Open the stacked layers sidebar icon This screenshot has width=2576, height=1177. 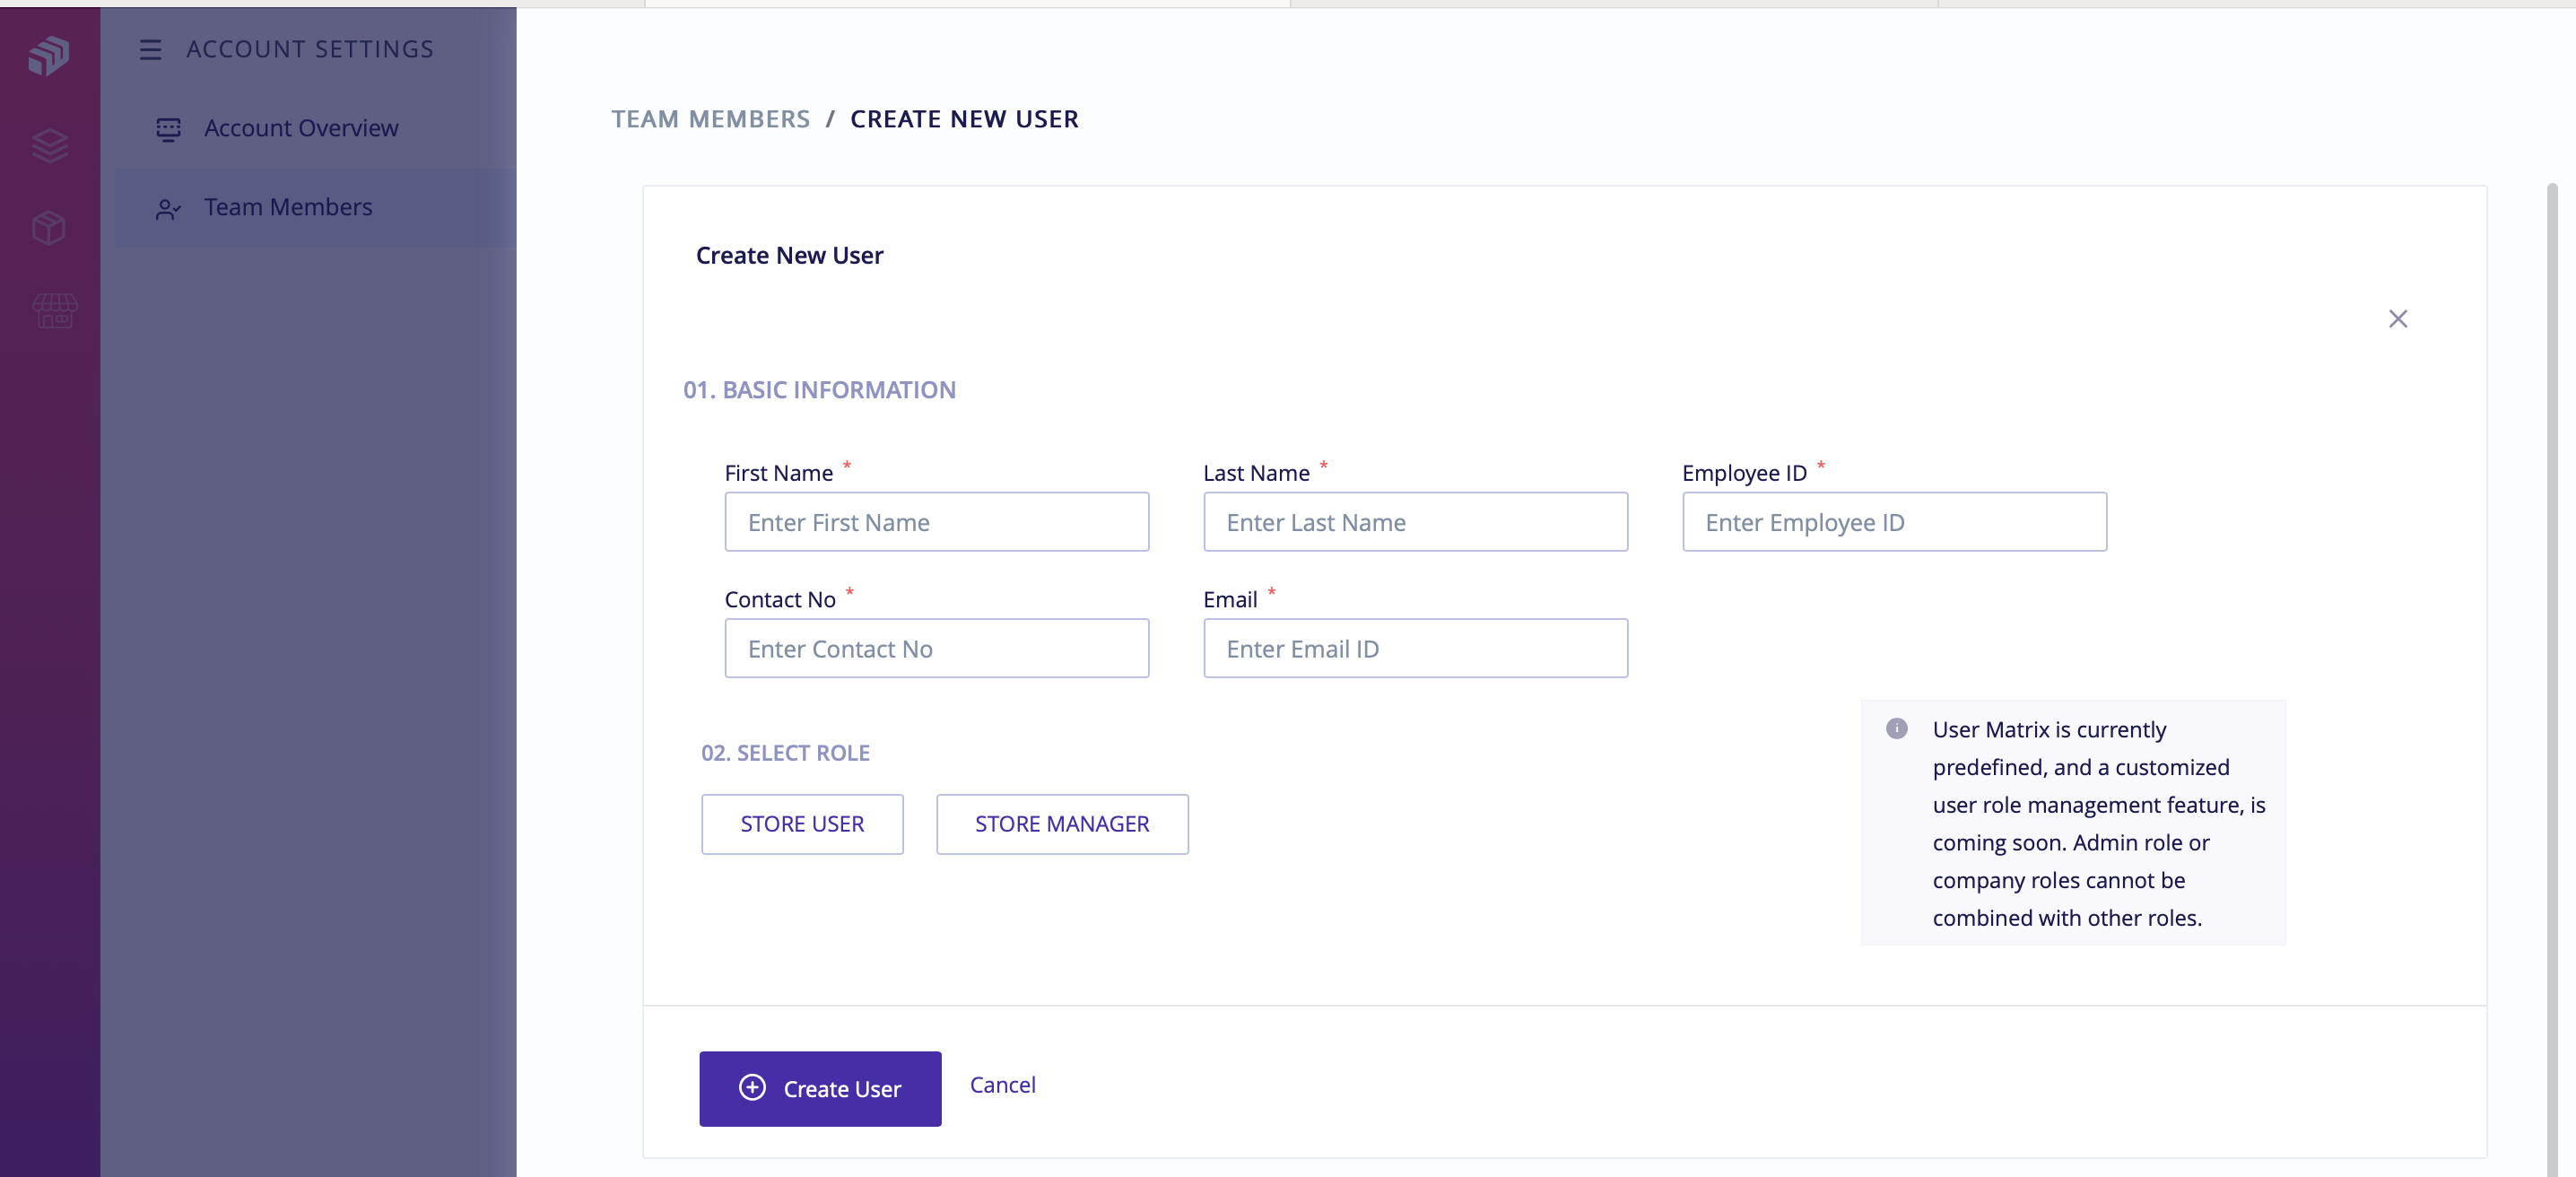click(50, 146)
